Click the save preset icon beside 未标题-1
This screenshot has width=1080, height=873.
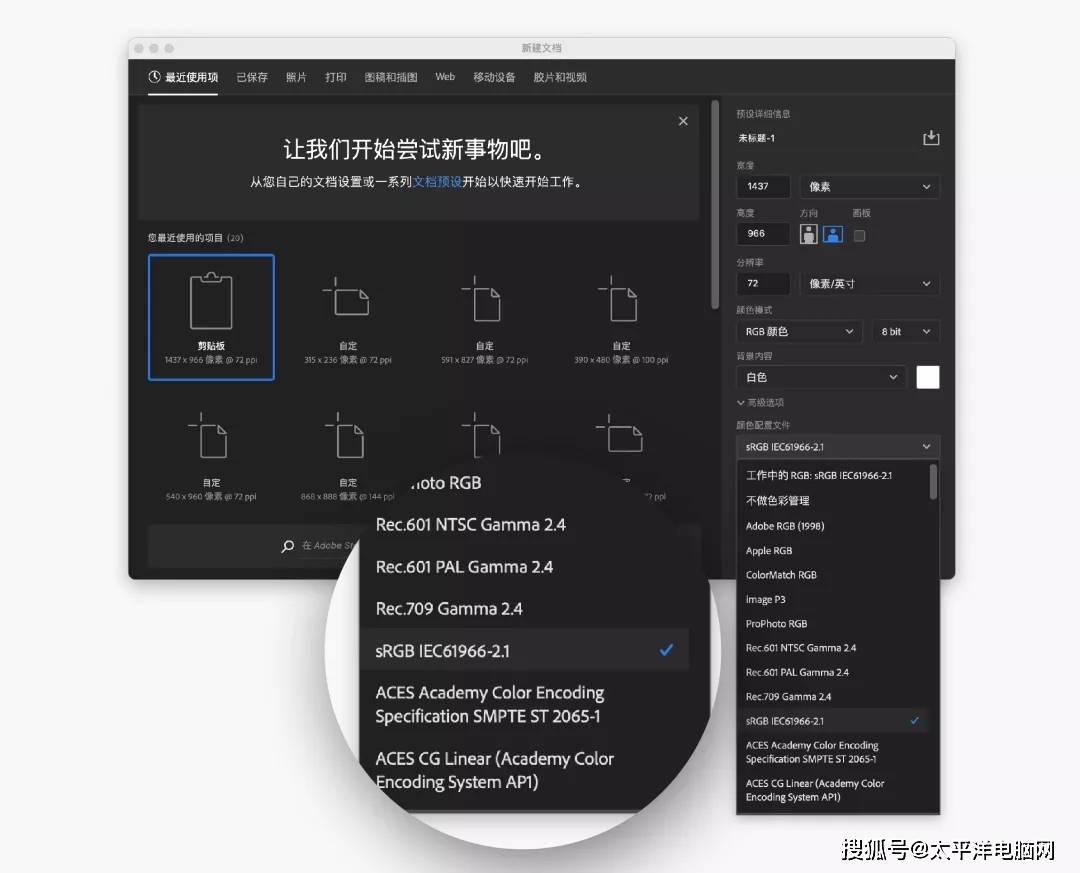pyautogui.click(x=931, y=138)
